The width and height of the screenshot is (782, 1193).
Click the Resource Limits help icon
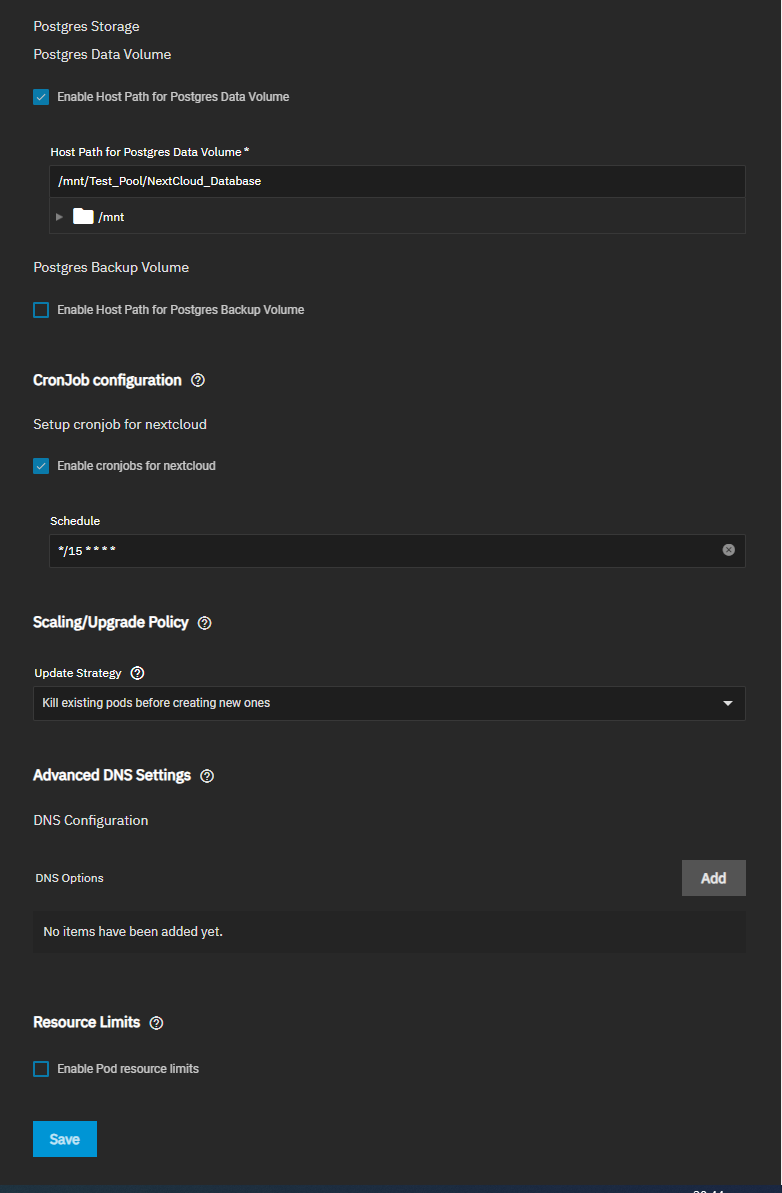[156, 1023]
